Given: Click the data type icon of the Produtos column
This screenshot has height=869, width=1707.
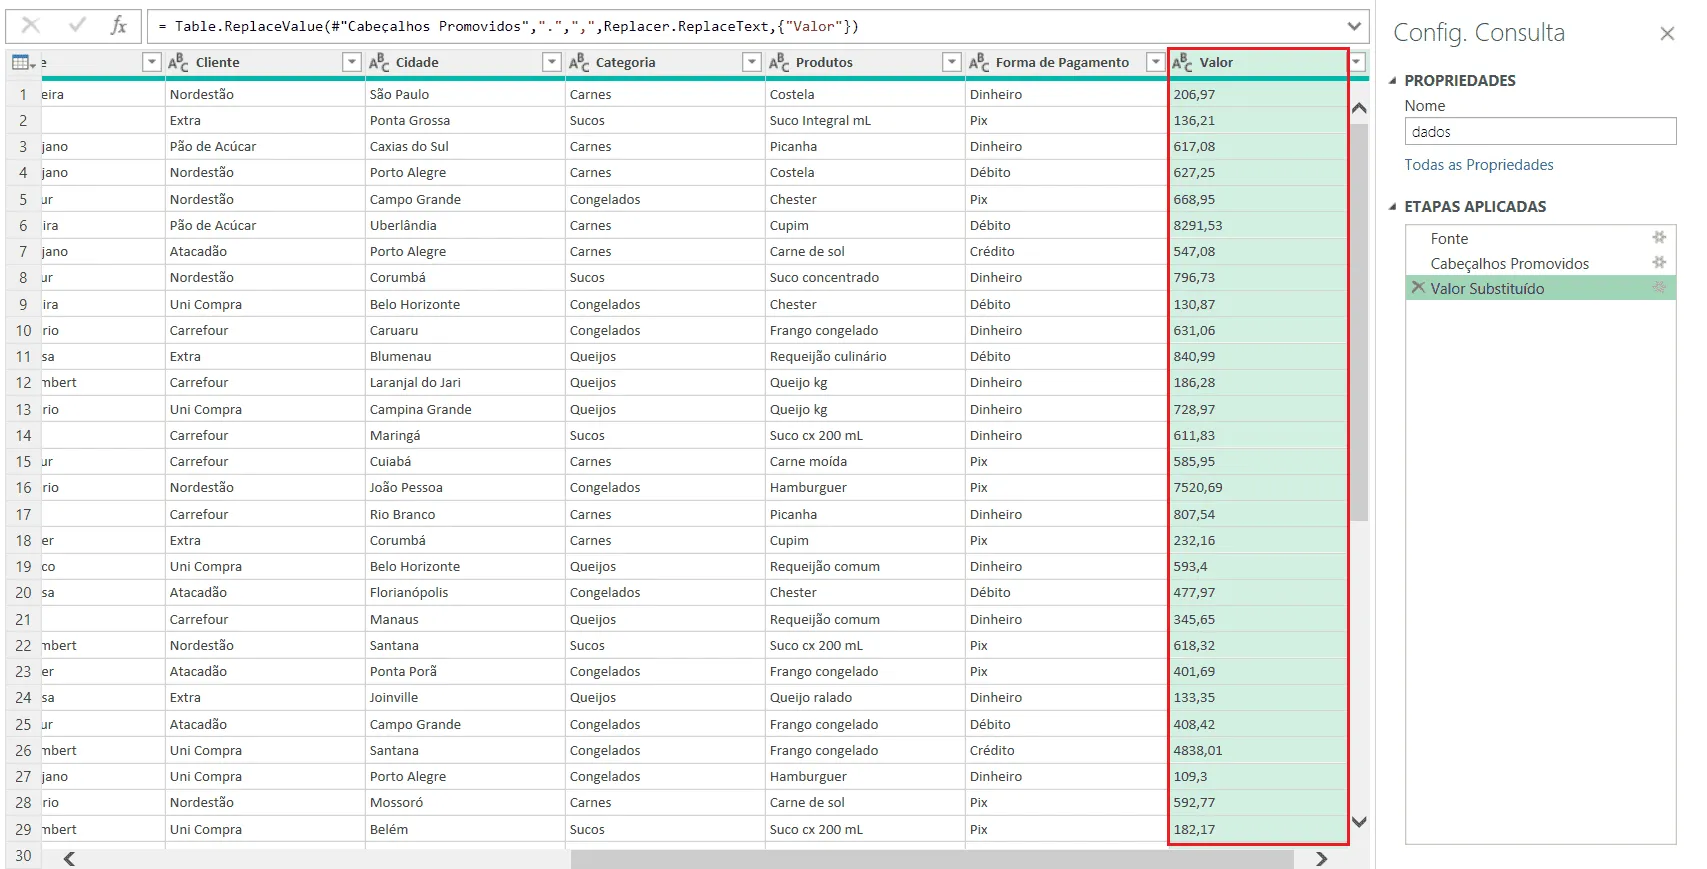Looking at the screenshot, I should [779, 62].
